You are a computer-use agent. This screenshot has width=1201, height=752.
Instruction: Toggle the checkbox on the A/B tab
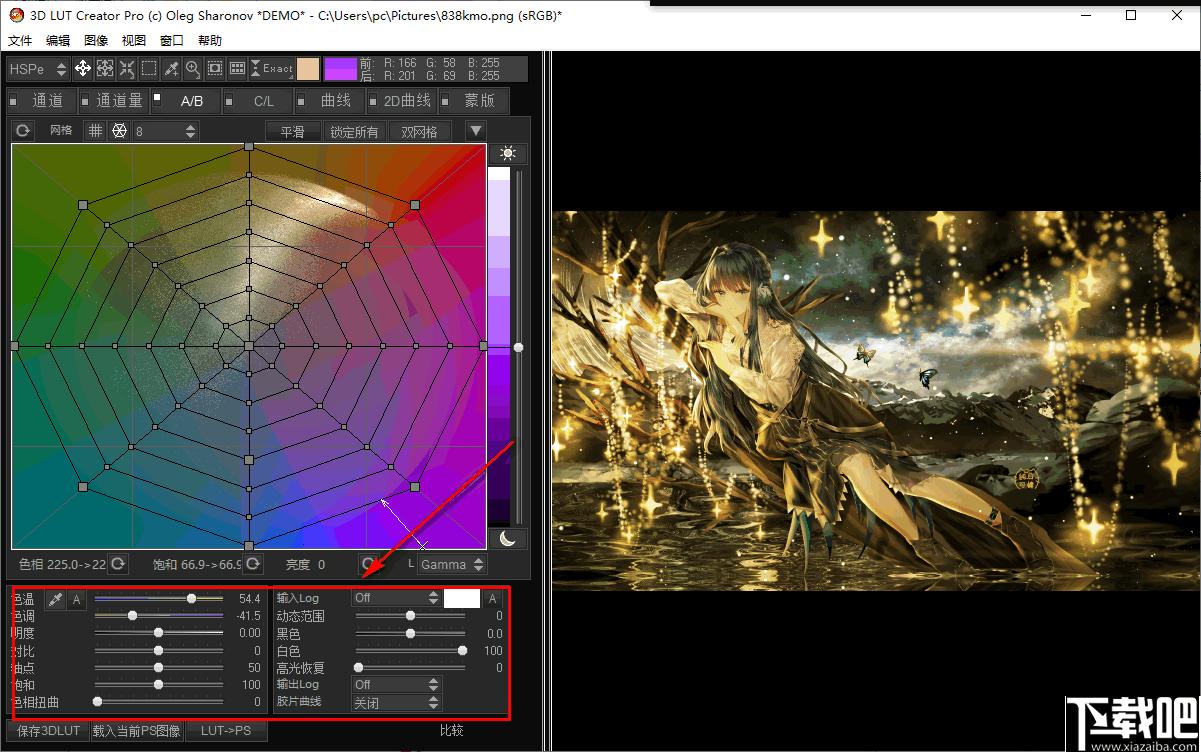(158, 97)
